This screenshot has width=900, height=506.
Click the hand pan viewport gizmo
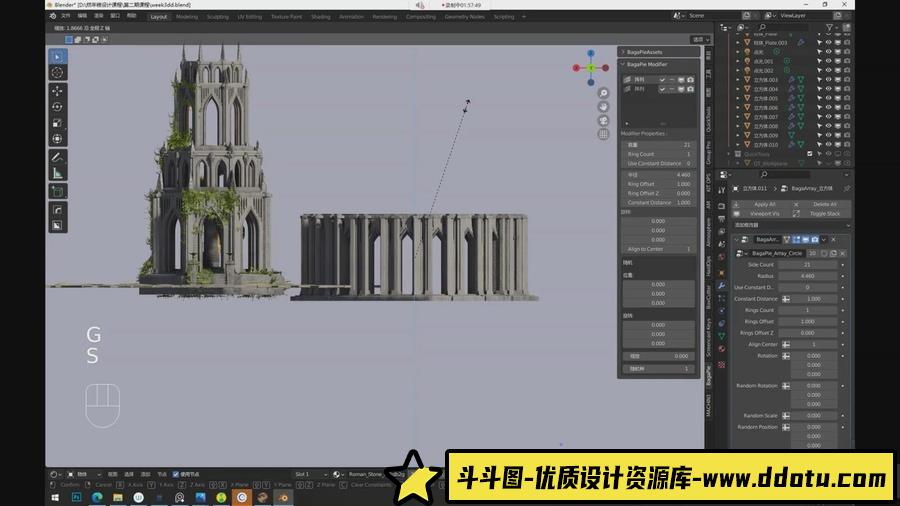click(x=603, y=107)
